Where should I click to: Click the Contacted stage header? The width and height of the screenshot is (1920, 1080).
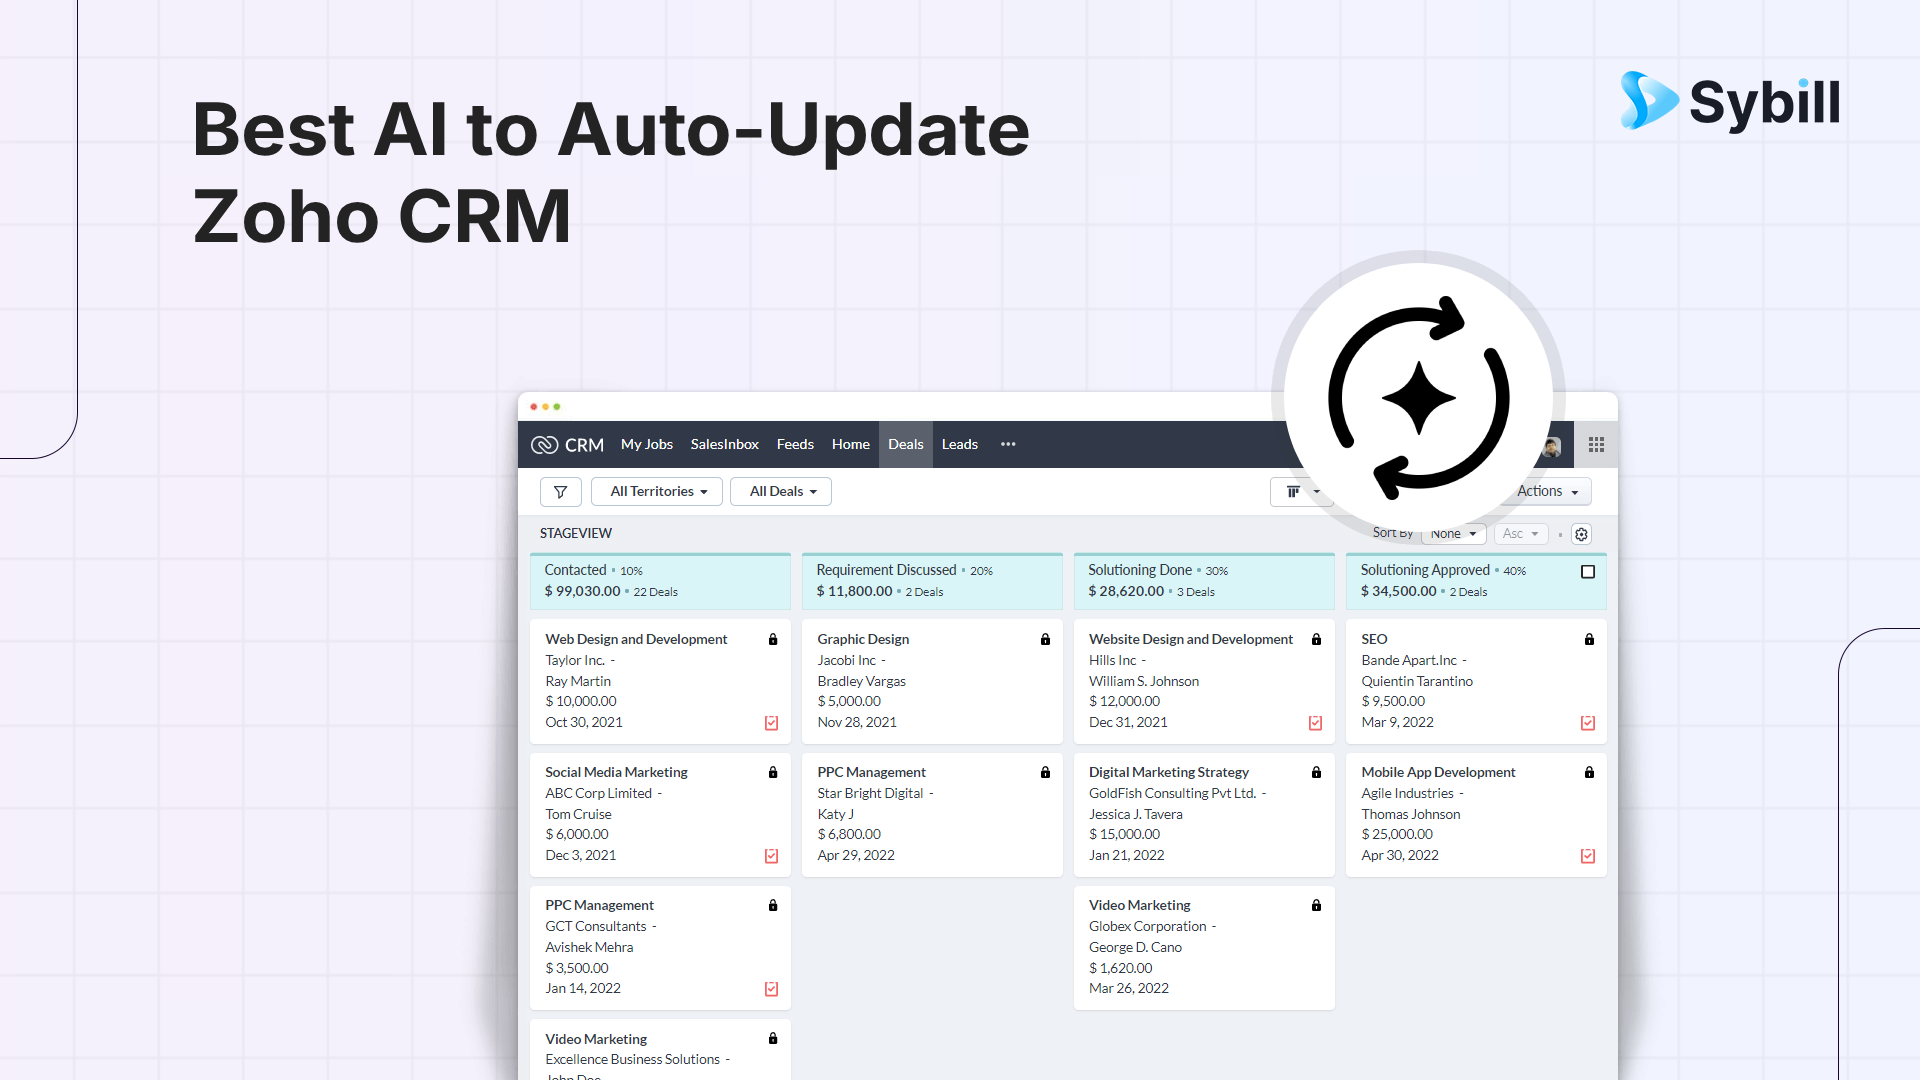[660, 581]
